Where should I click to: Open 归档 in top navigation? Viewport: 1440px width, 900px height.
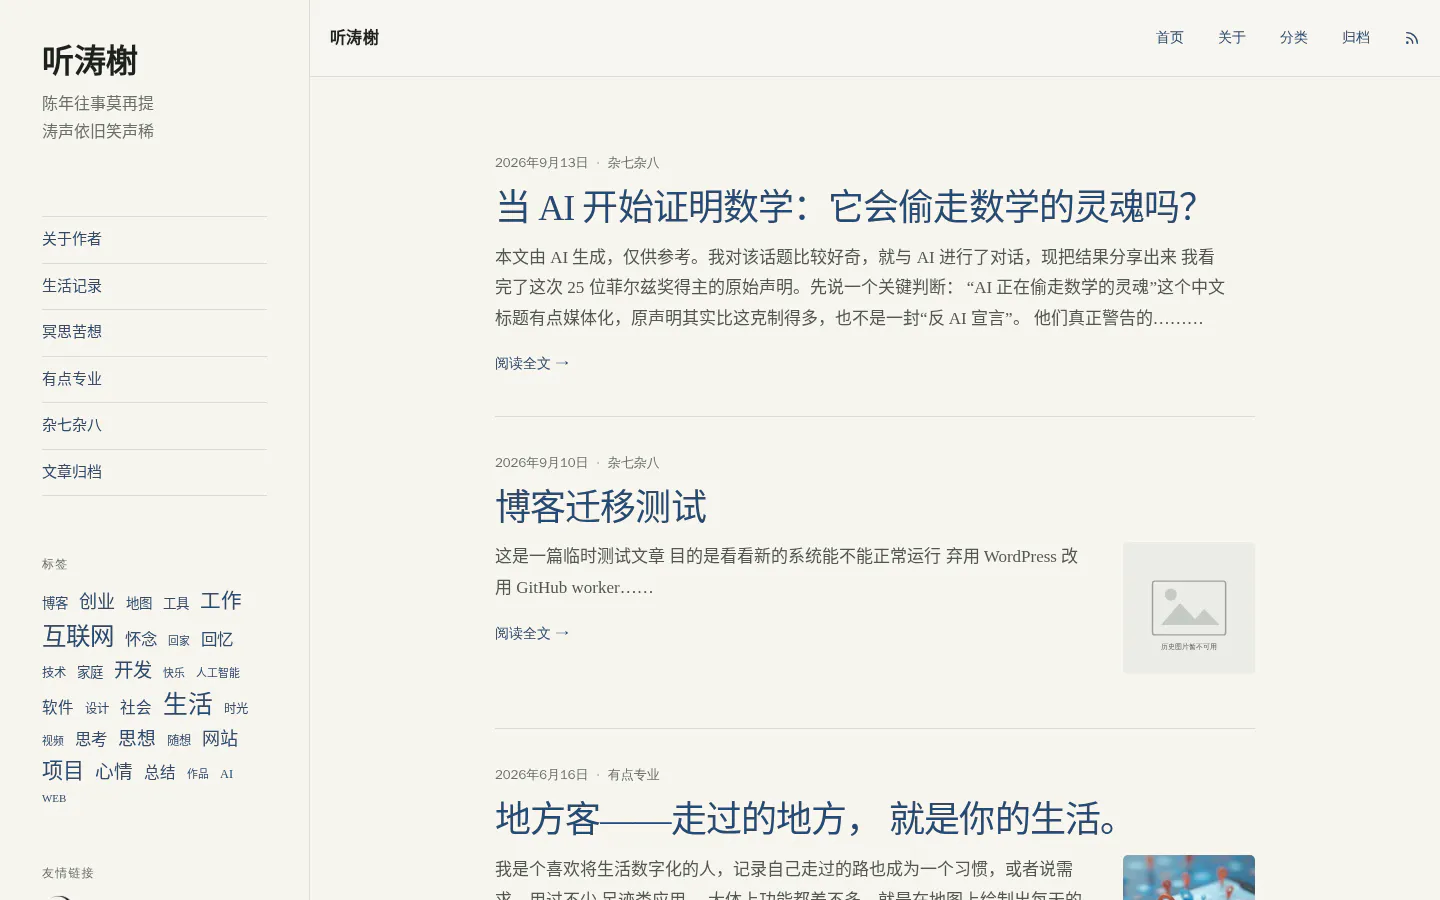1356,38
